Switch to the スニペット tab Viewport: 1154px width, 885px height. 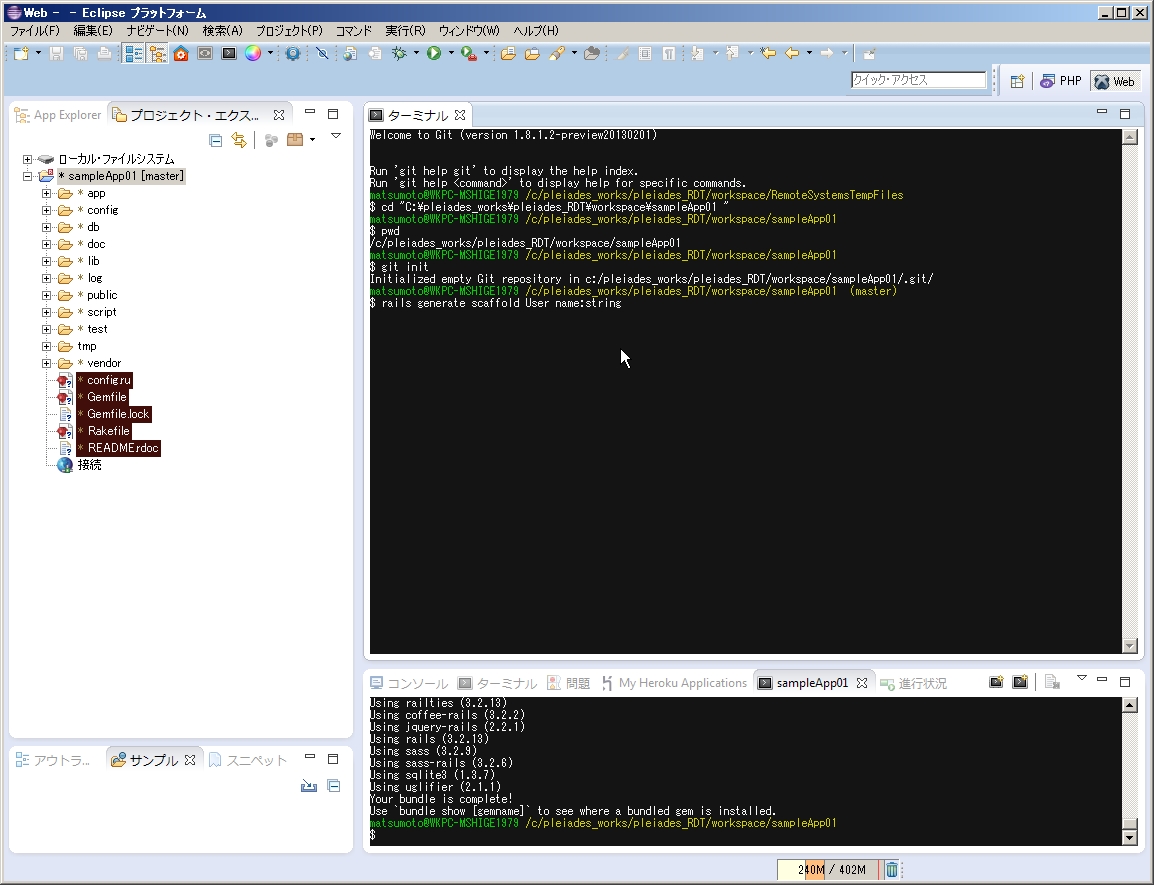click(x=248, y=760)
